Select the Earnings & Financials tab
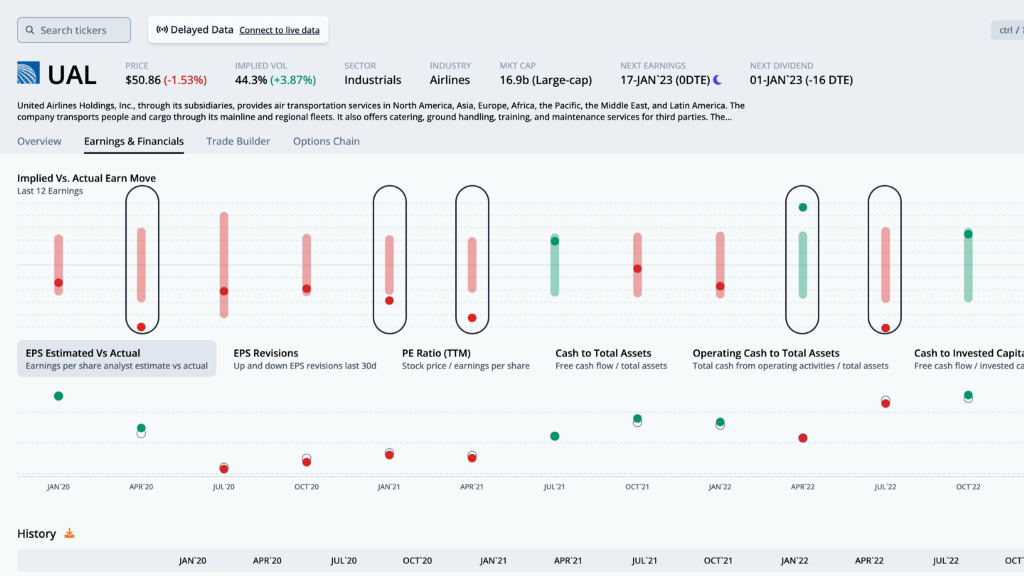Image resolution: width=1024 pixels, height=576 pixels. pos(134,141)
